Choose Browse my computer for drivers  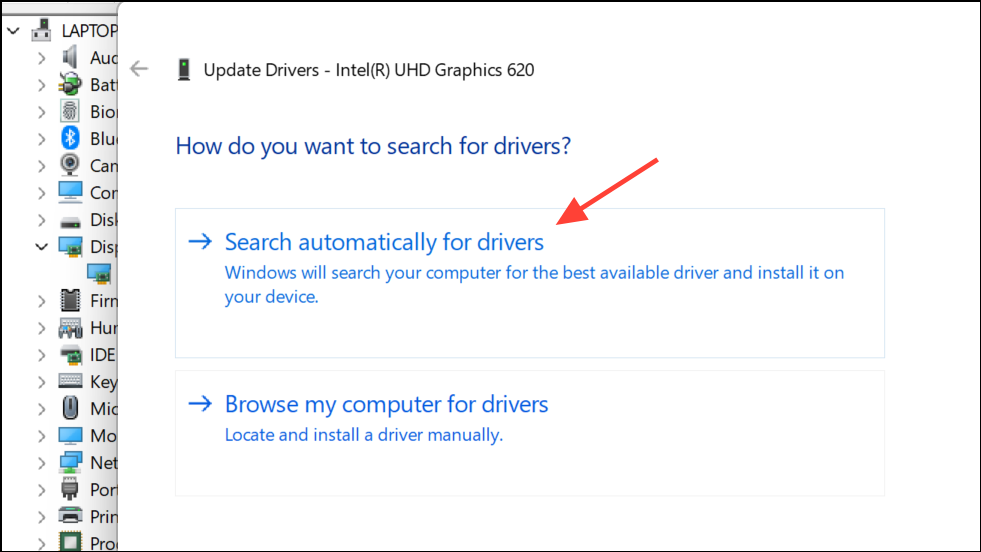point(386,404)
